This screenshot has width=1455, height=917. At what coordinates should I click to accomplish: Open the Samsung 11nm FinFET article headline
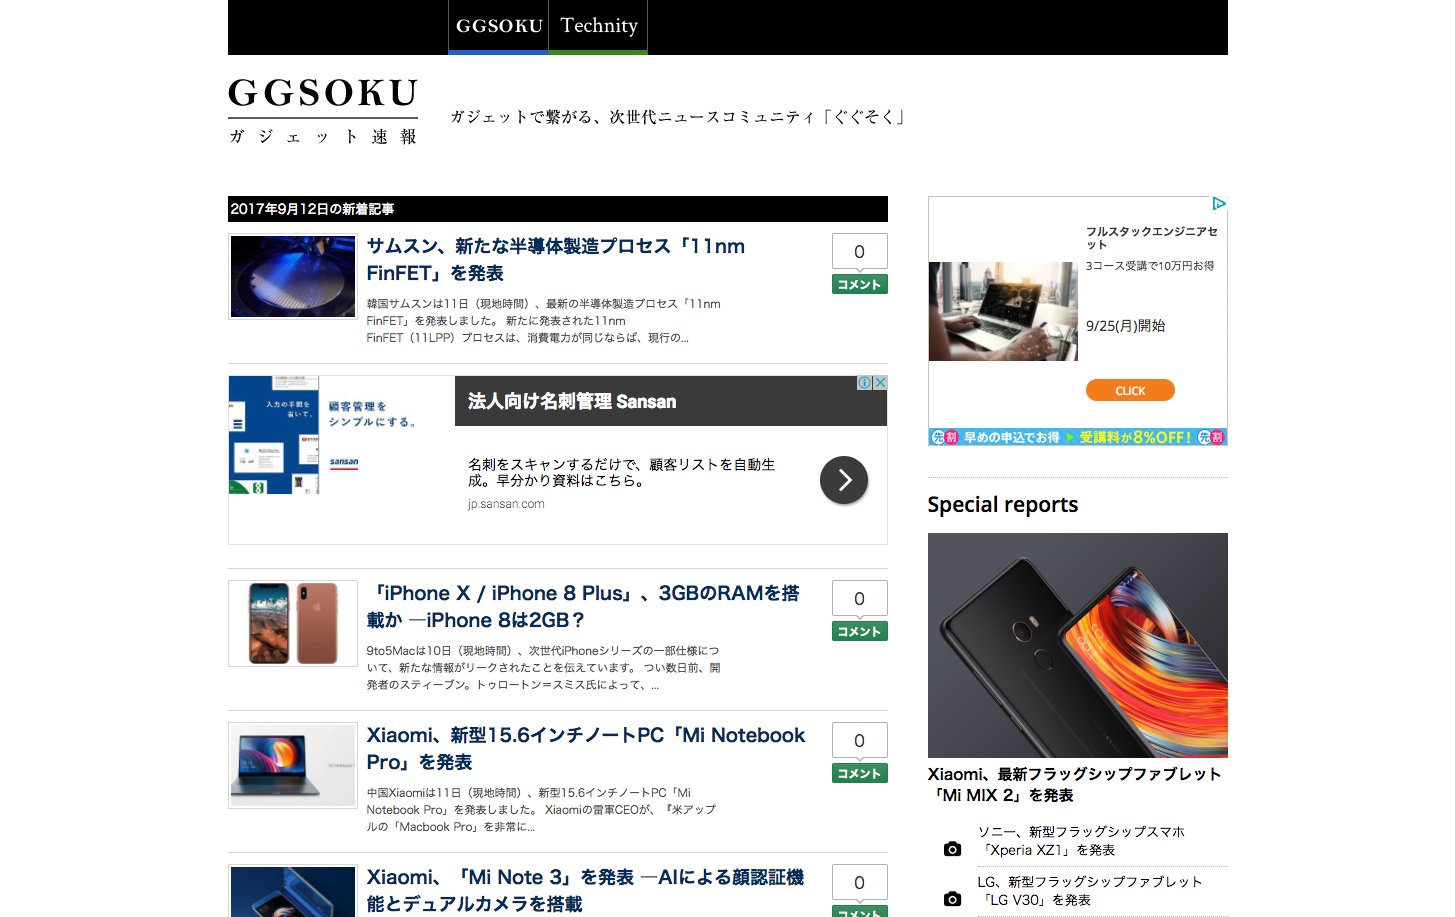(x=555, y=259)
